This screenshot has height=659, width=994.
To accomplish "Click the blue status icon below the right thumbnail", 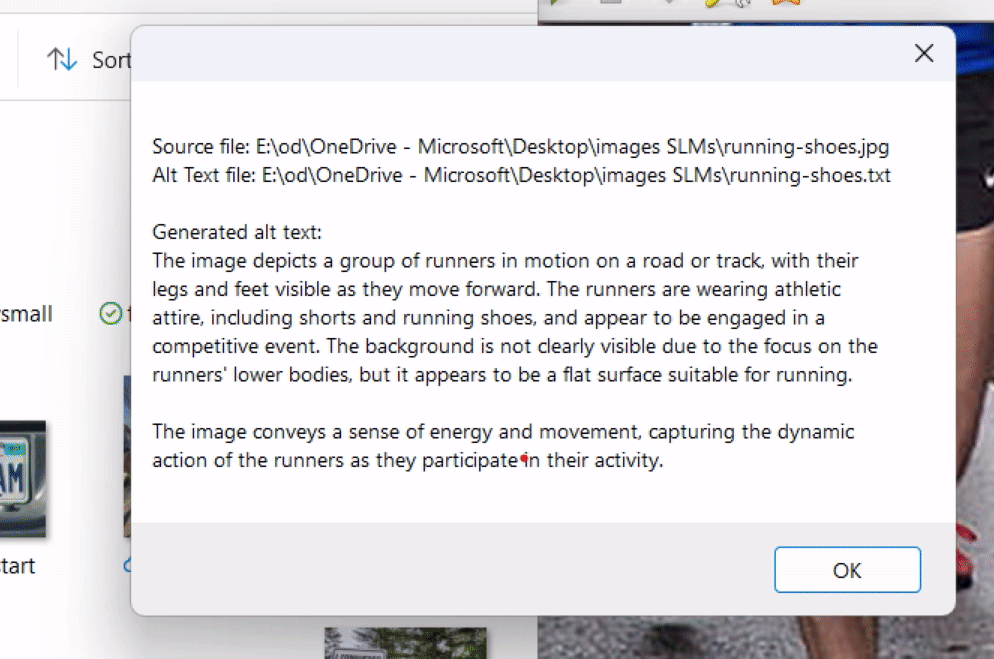I will point(126,566).
